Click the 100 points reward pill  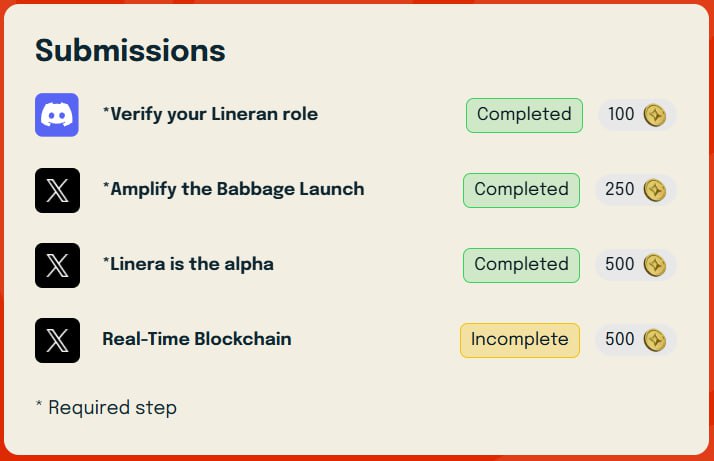click(x=637, y=115)
